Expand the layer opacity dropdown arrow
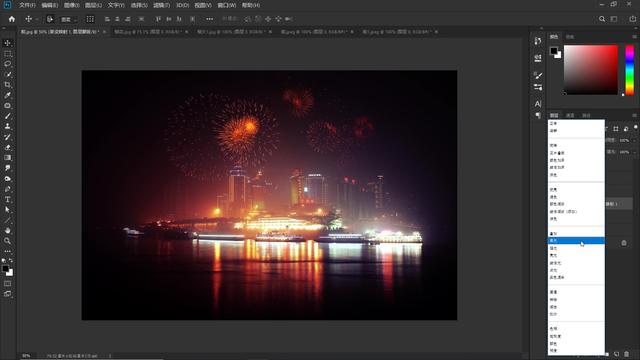640x360 pixels. [634, 140]
